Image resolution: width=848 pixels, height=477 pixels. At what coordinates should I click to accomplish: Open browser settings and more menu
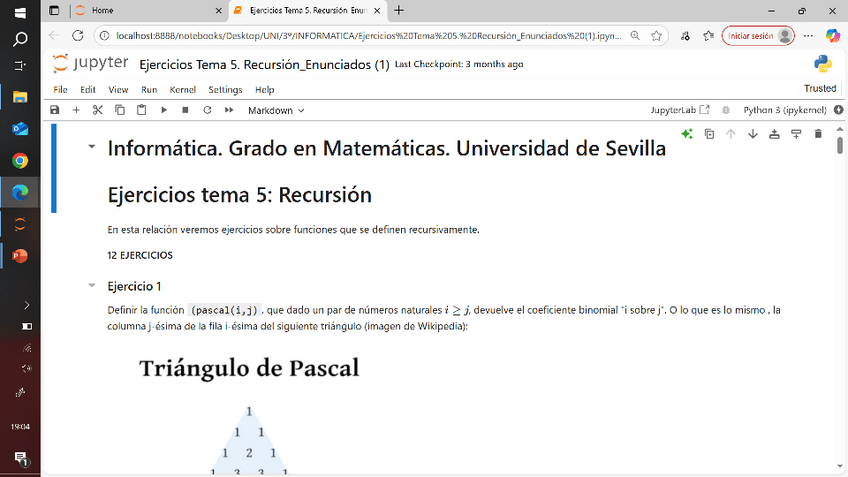808,36
